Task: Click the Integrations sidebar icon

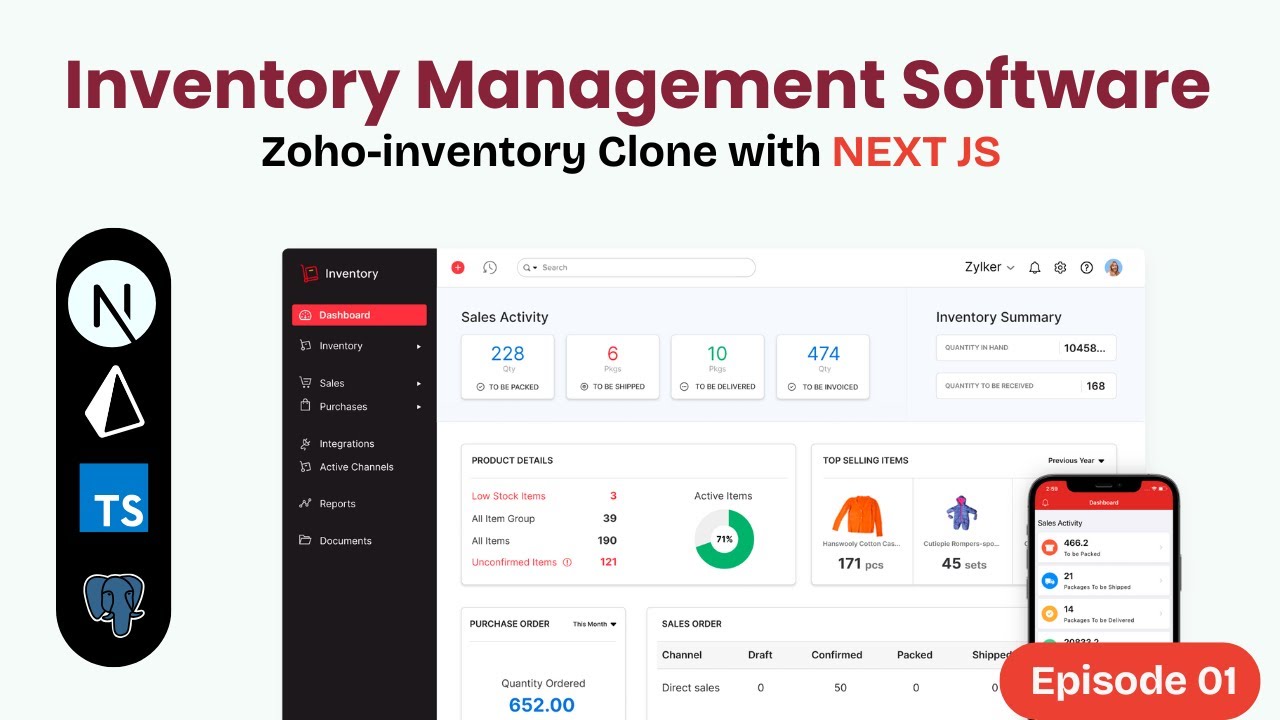Action: 305,444
